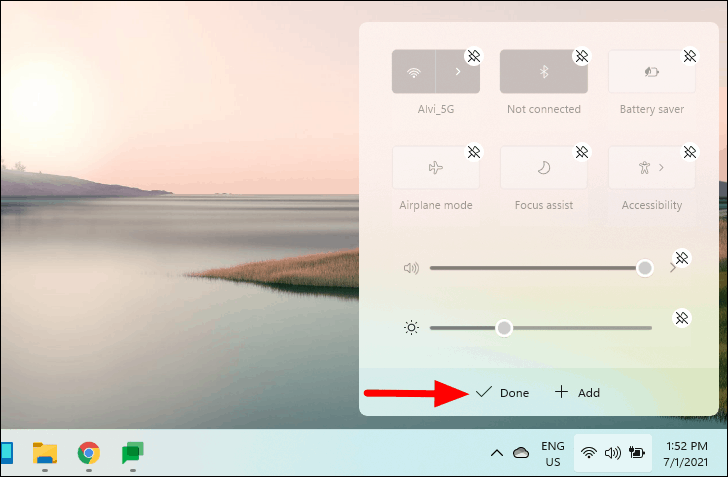Toggle the Bluetooth tile
Screen dimensions: 728x477
(544, 72)
